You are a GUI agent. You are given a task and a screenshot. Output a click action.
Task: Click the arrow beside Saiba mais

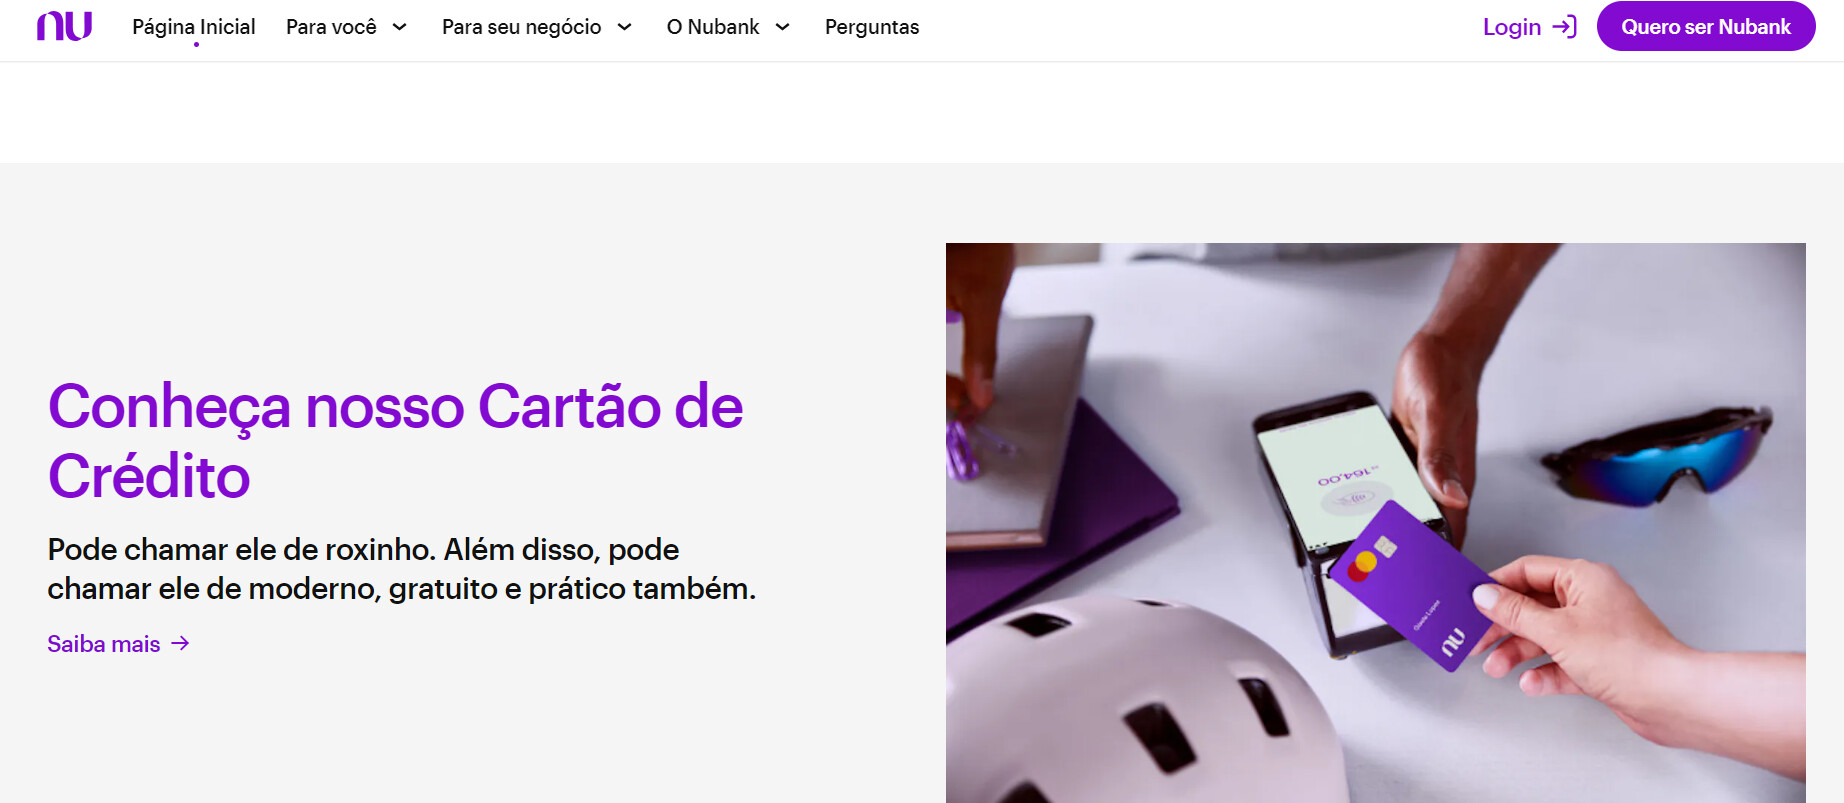[180, 643]
